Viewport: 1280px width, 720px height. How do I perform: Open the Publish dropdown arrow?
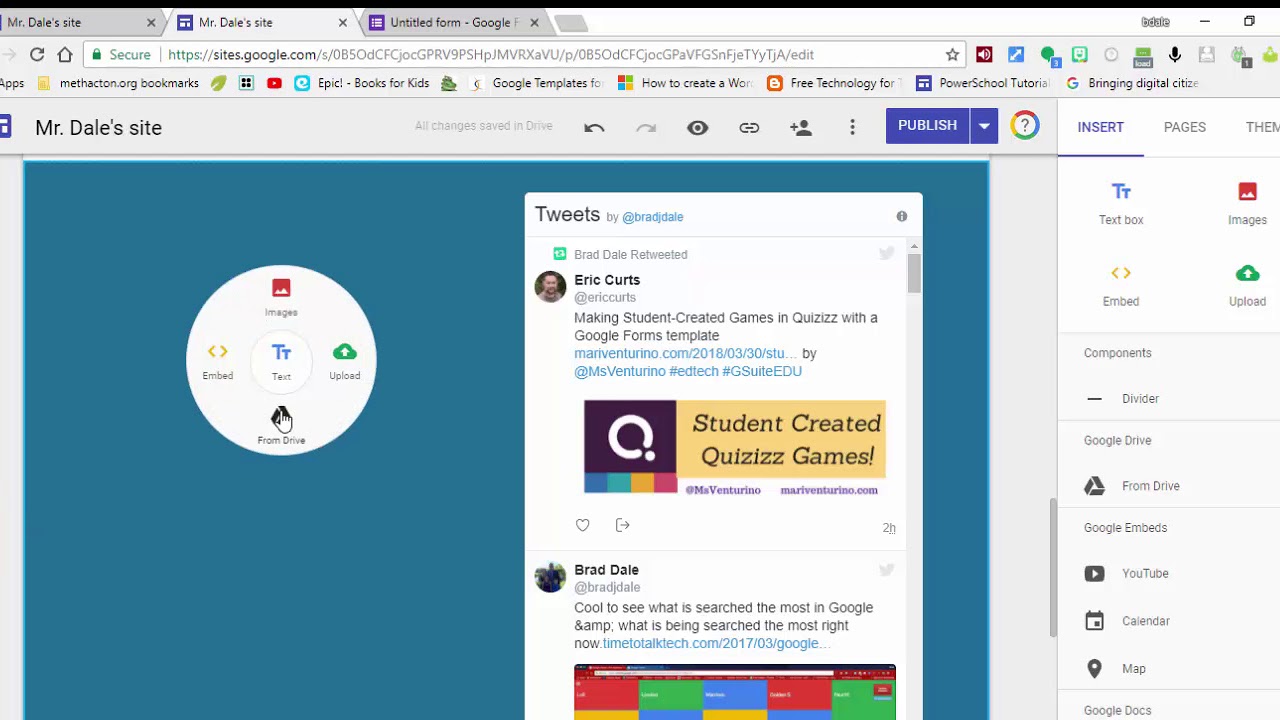coord(984,126)
